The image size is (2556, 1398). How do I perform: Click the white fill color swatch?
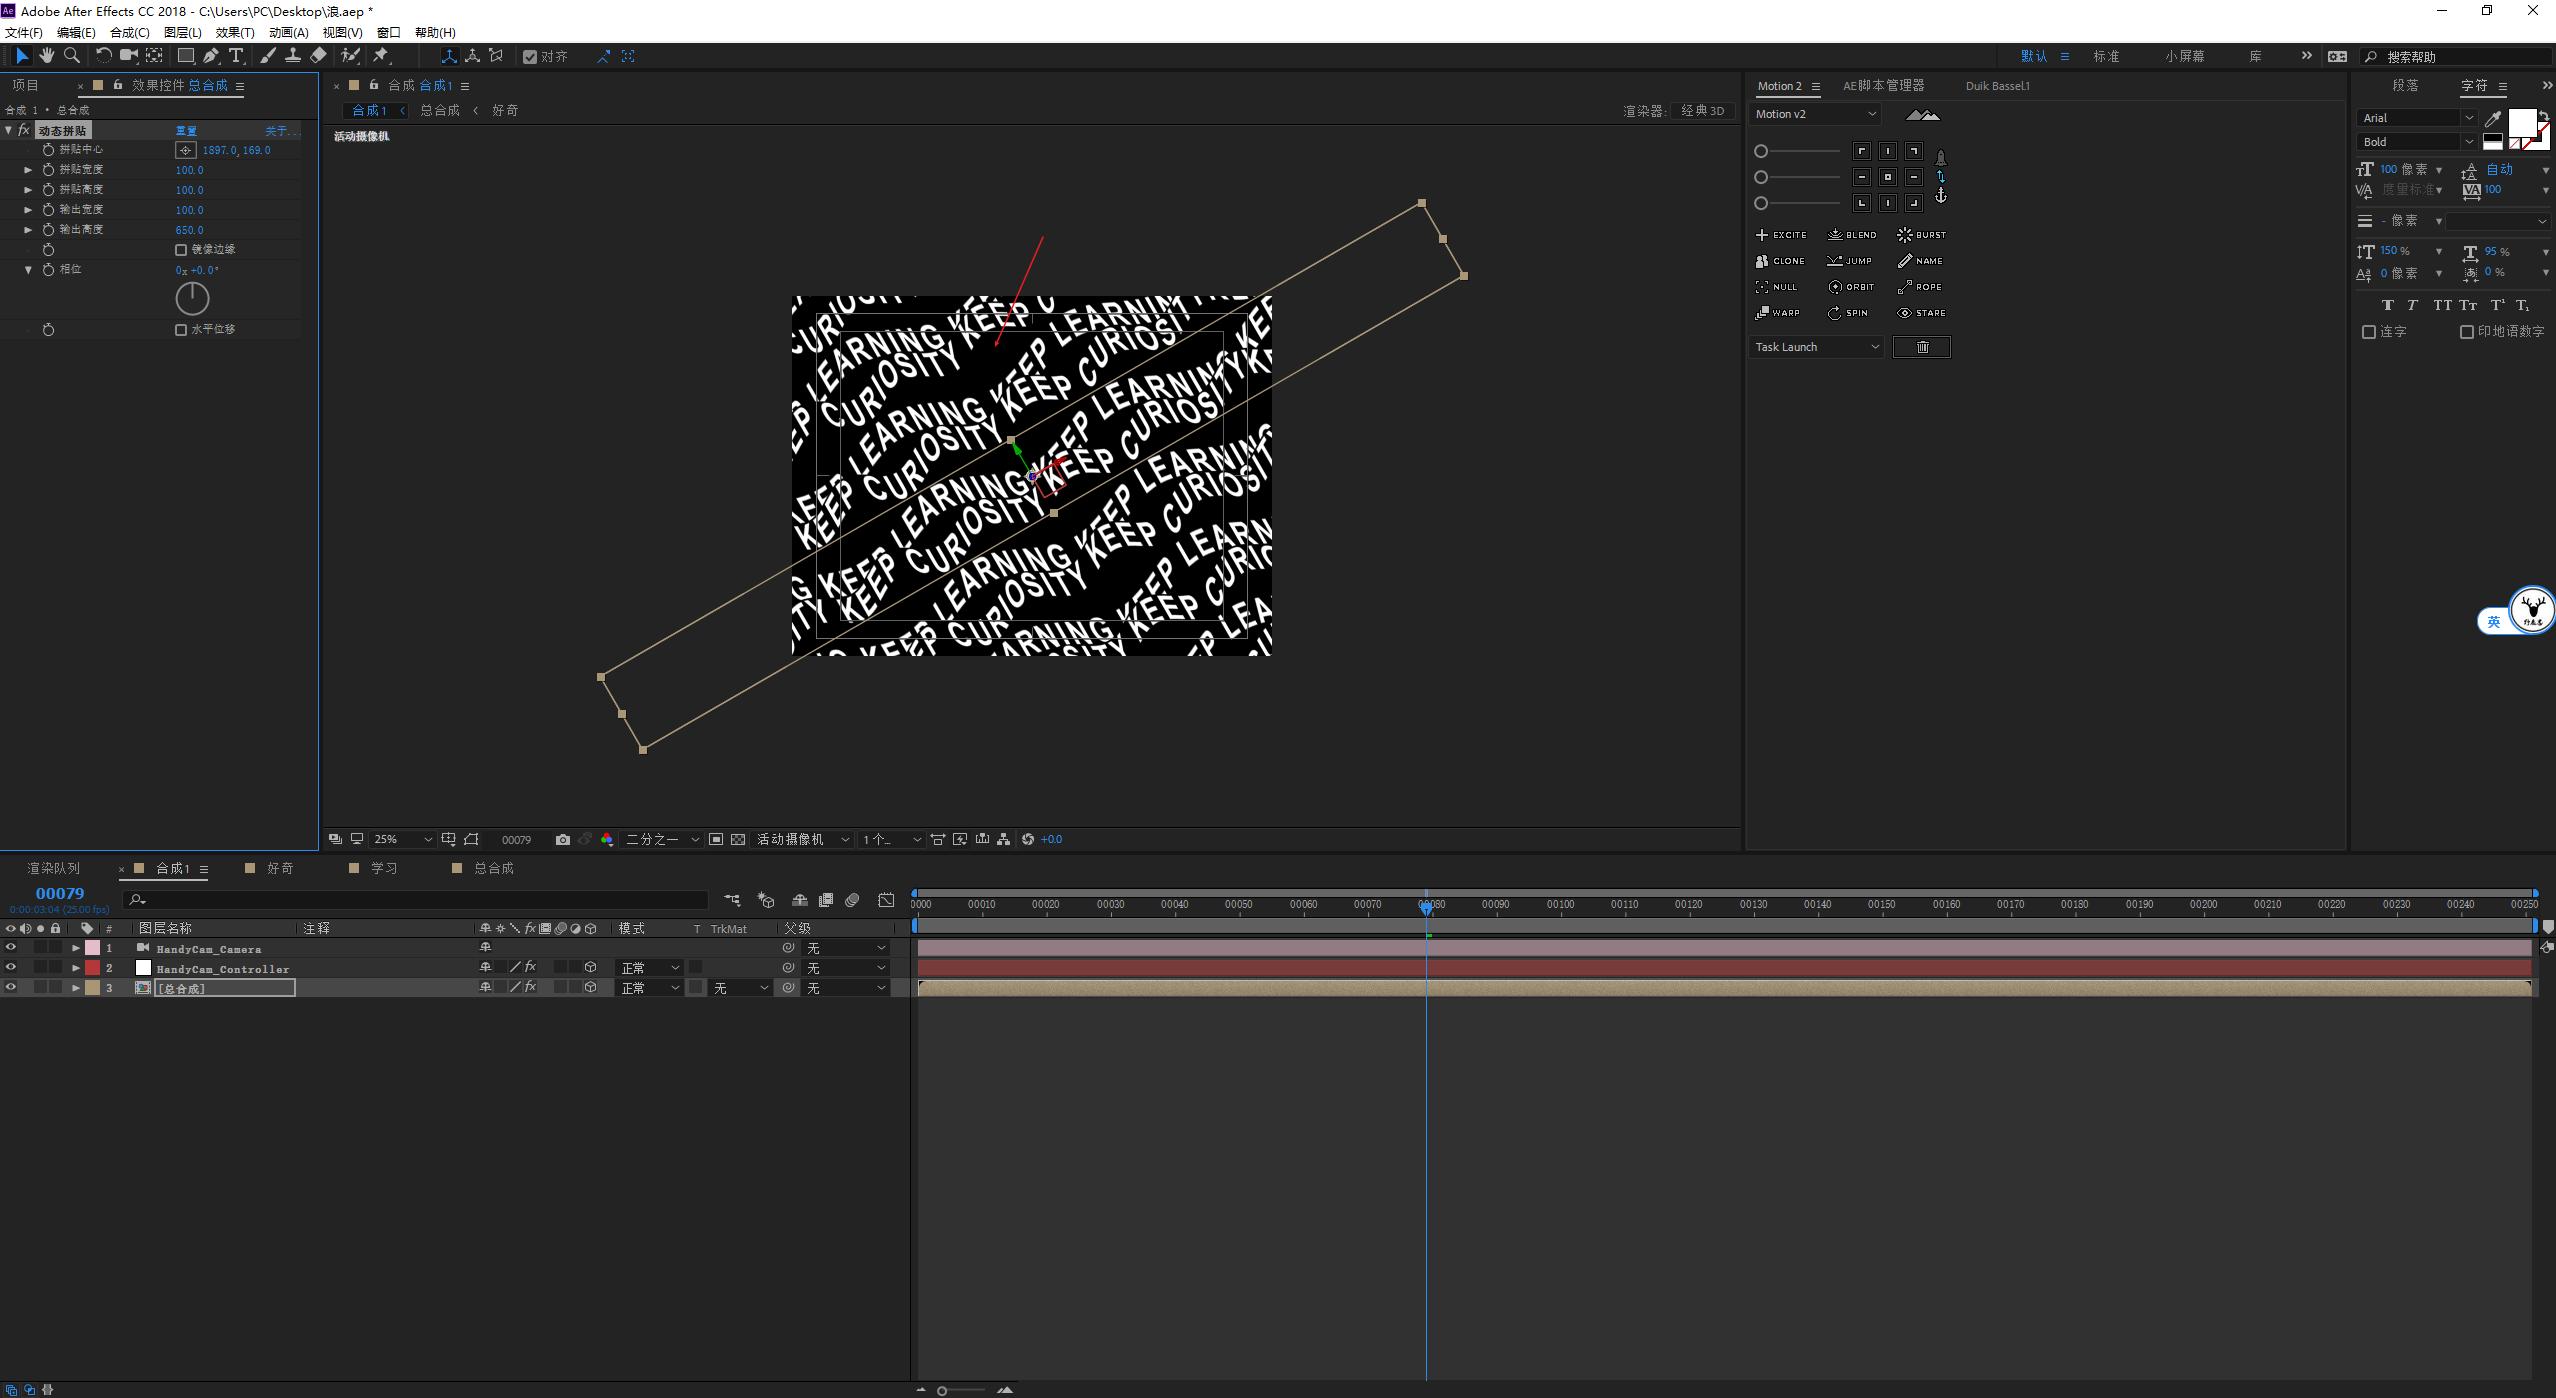pos(2520,123)
